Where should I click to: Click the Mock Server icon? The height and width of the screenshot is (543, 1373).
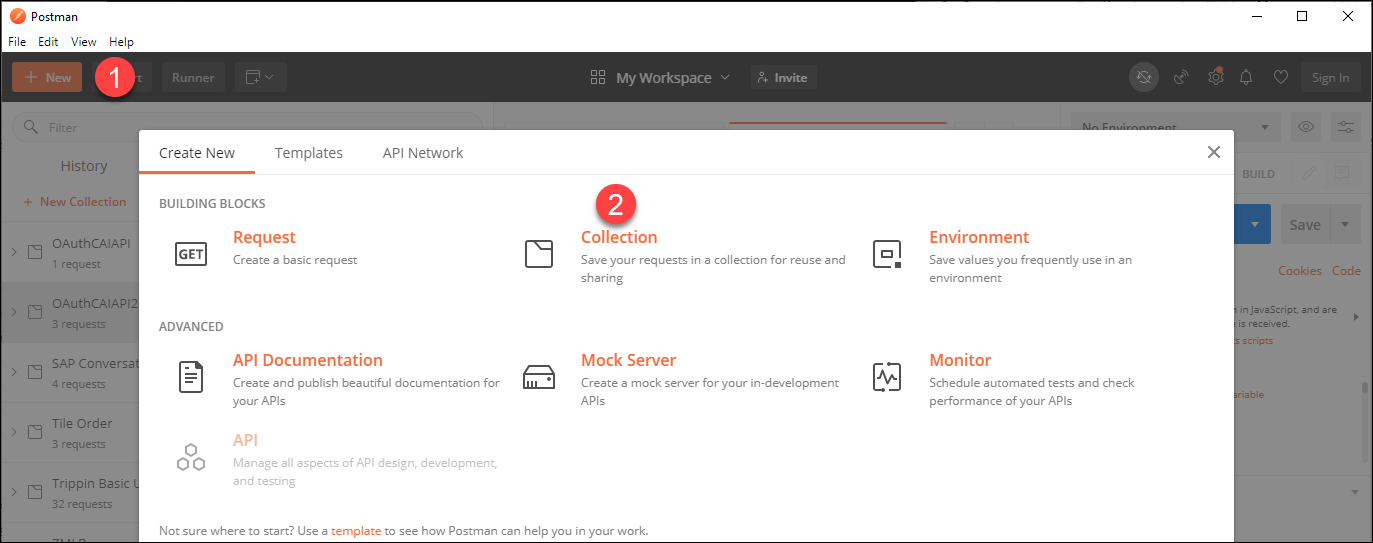point(539,377)
